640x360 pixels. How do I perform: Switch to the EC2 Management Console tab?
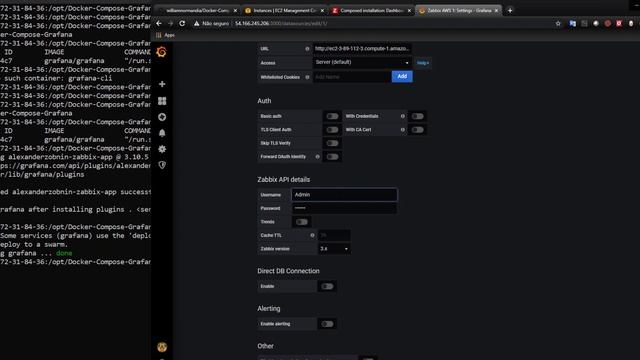[x=284, y=11]
